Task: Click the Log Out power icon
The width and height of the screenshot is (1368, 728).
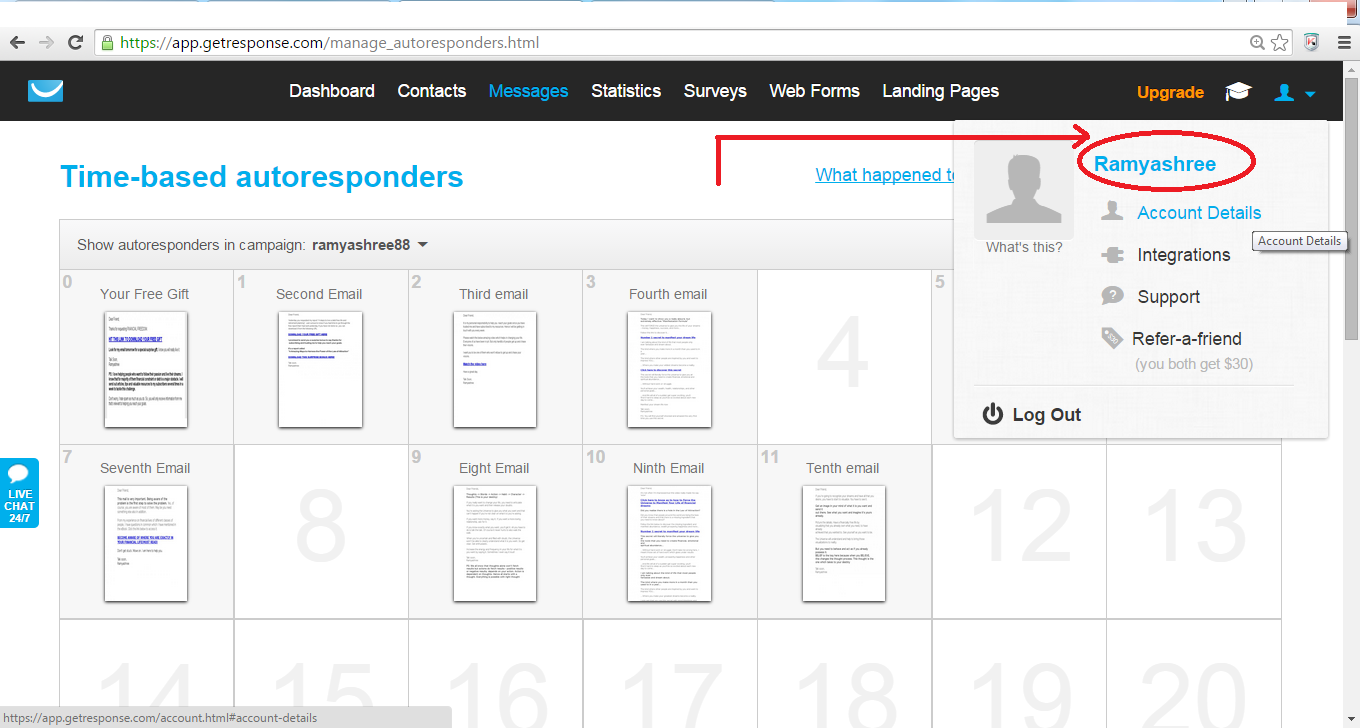Action: 992,414
